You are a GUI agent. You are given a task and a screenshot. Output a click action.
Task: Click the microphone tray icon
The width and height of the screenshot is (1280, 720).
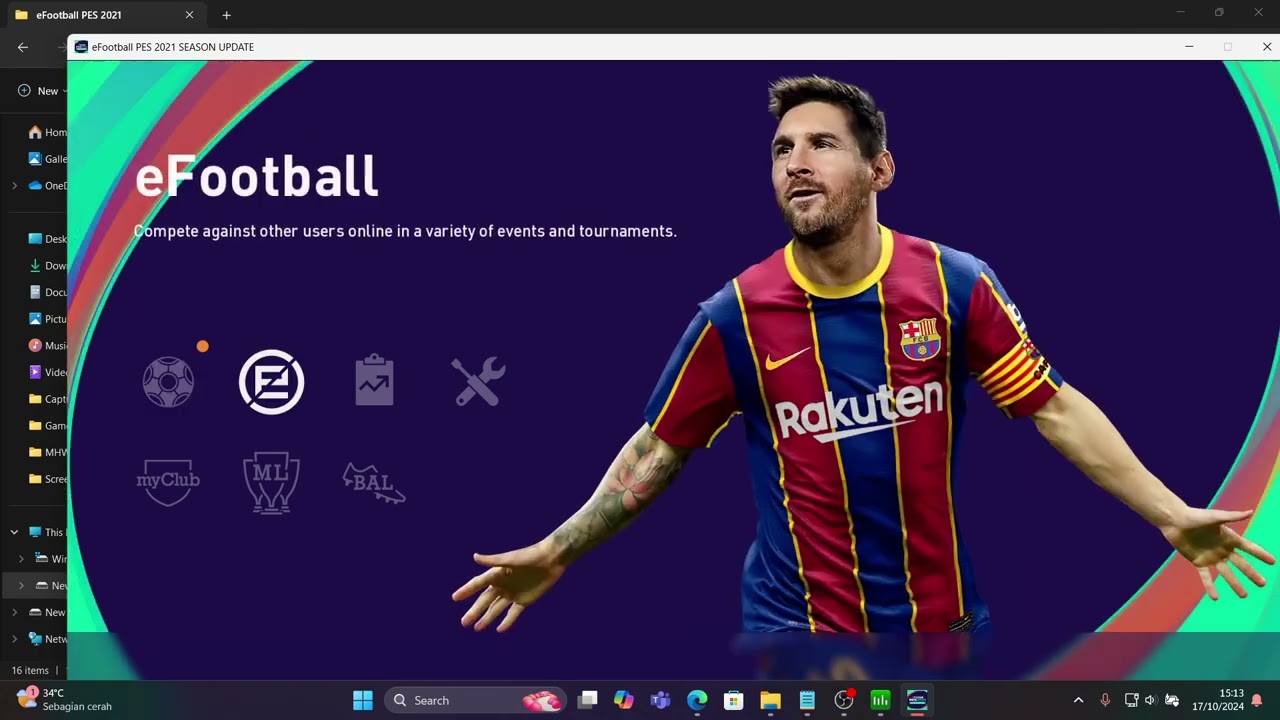pyautogui.click(x=1105, y=700)
